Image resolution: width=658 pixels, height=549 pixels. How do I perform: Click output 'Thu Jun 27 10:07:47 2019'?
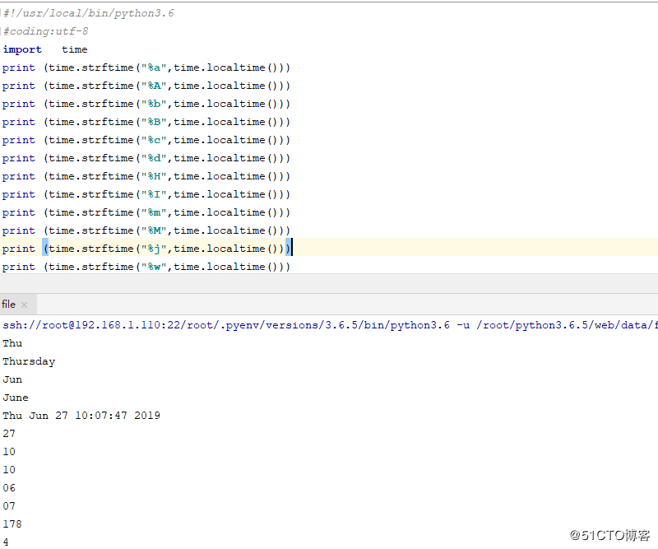[81, 416]
